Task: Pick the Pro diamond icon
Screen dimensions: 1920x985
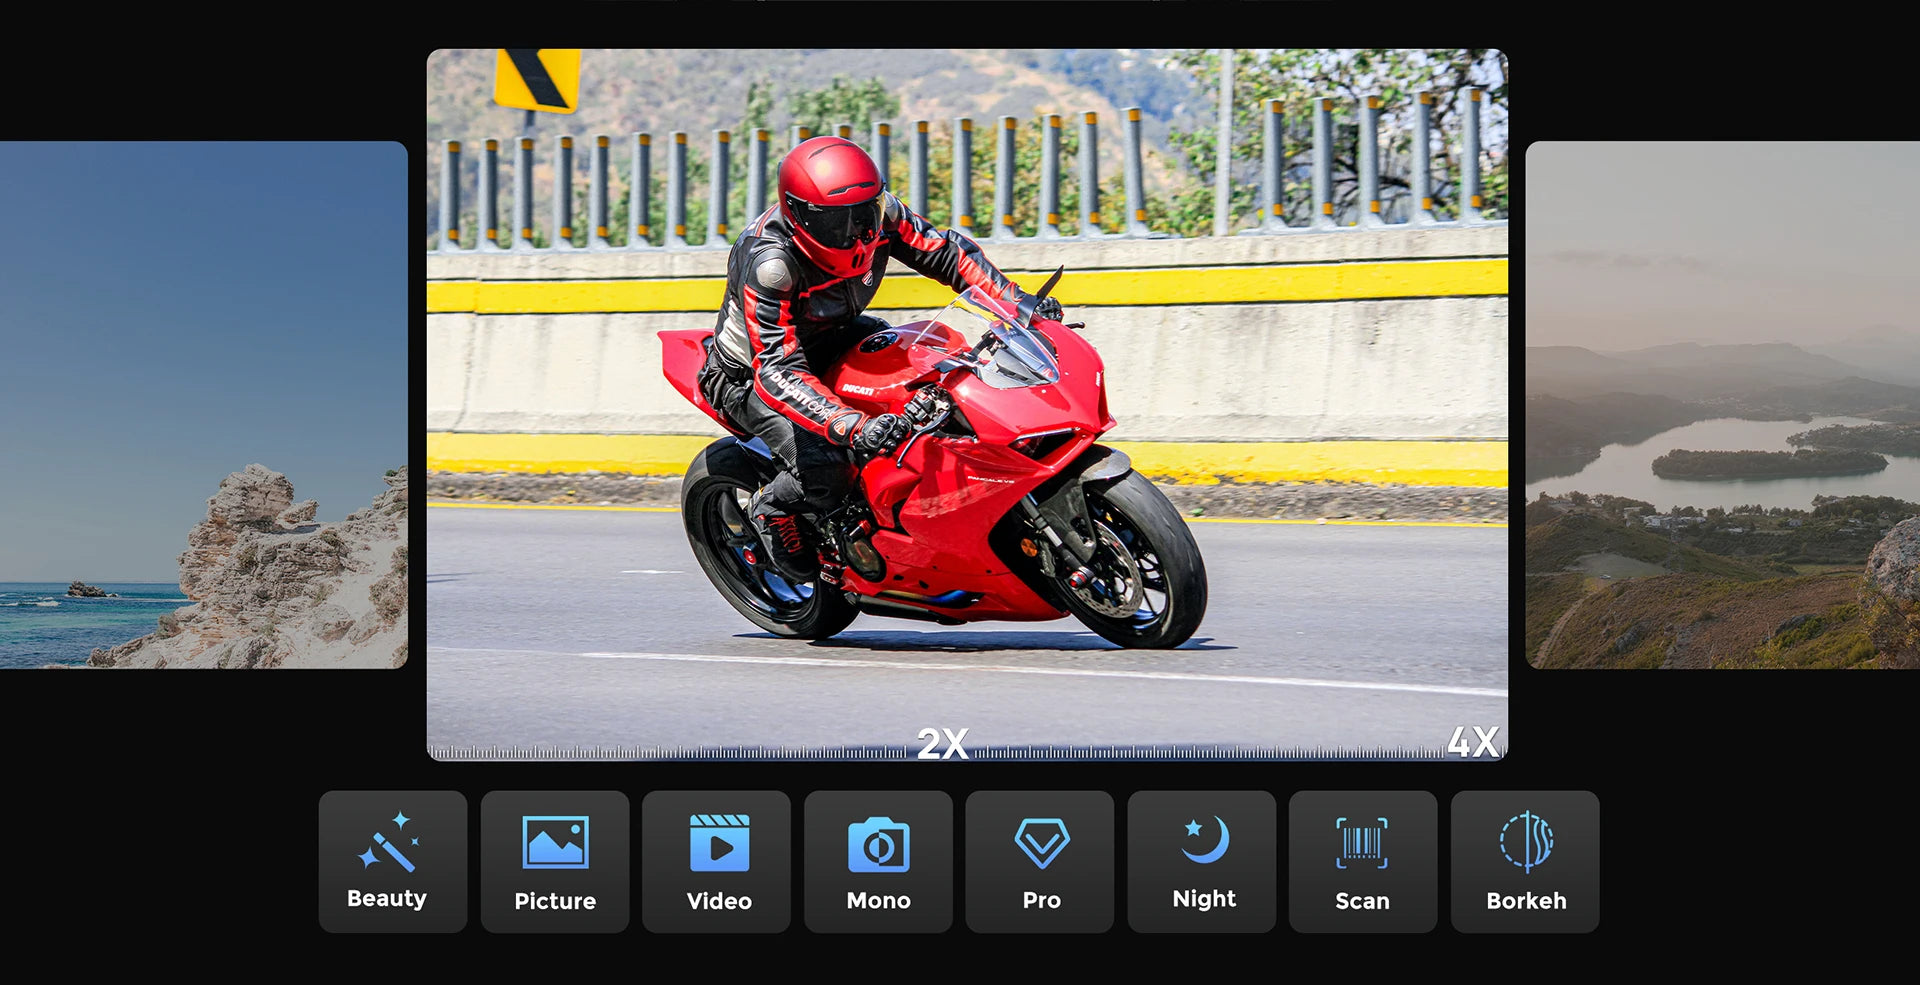Action: click(x=1041, y=843)
